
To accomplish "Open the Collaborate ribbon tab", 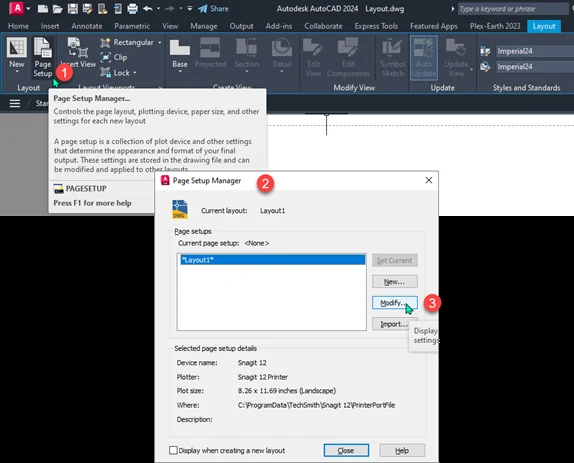I will coord(323,26).
